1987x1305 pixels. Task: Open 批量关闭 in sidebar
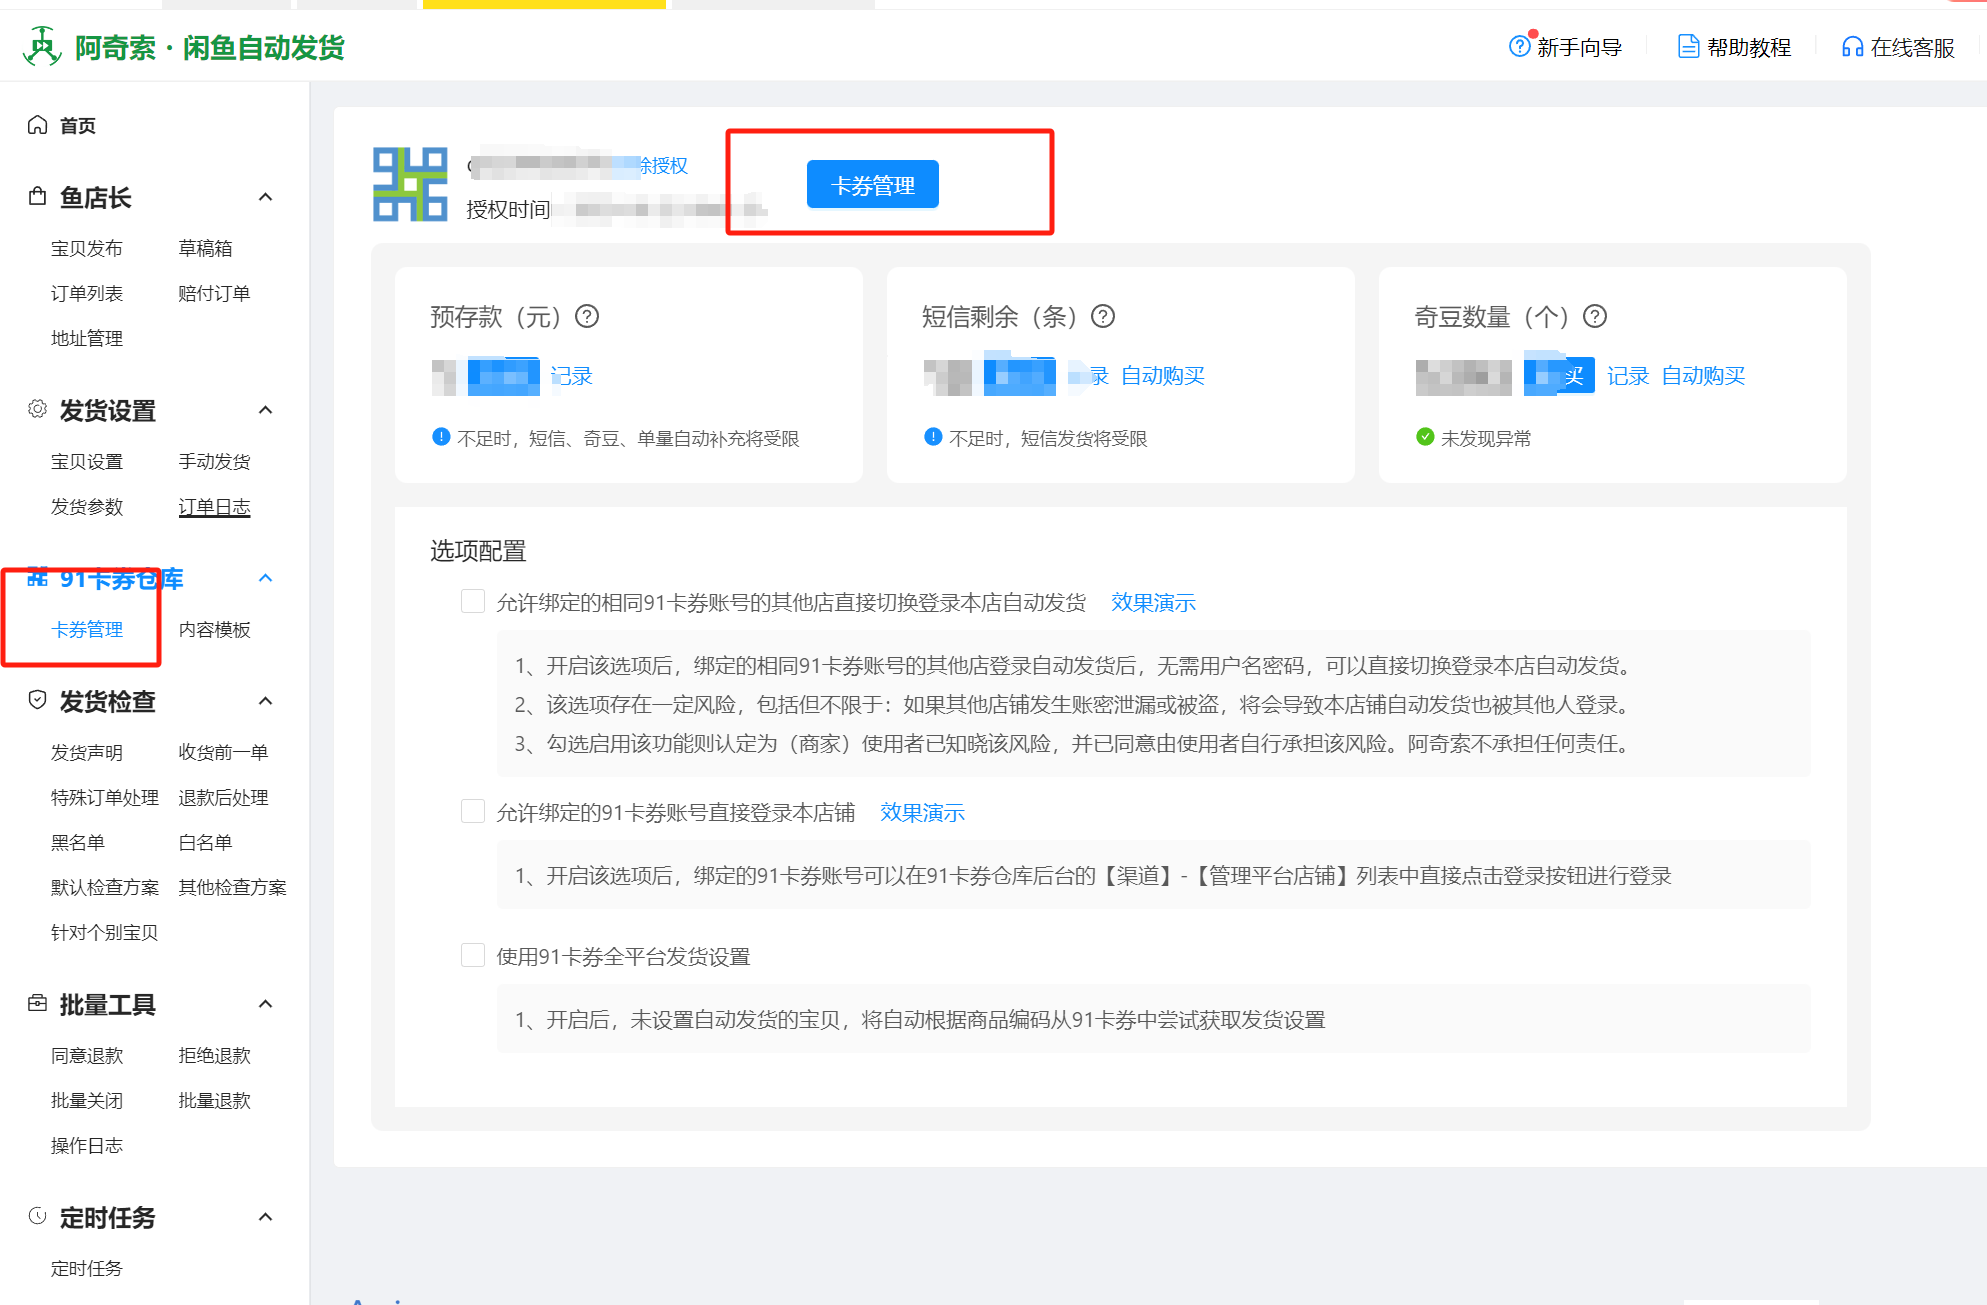click(87, 1100)
